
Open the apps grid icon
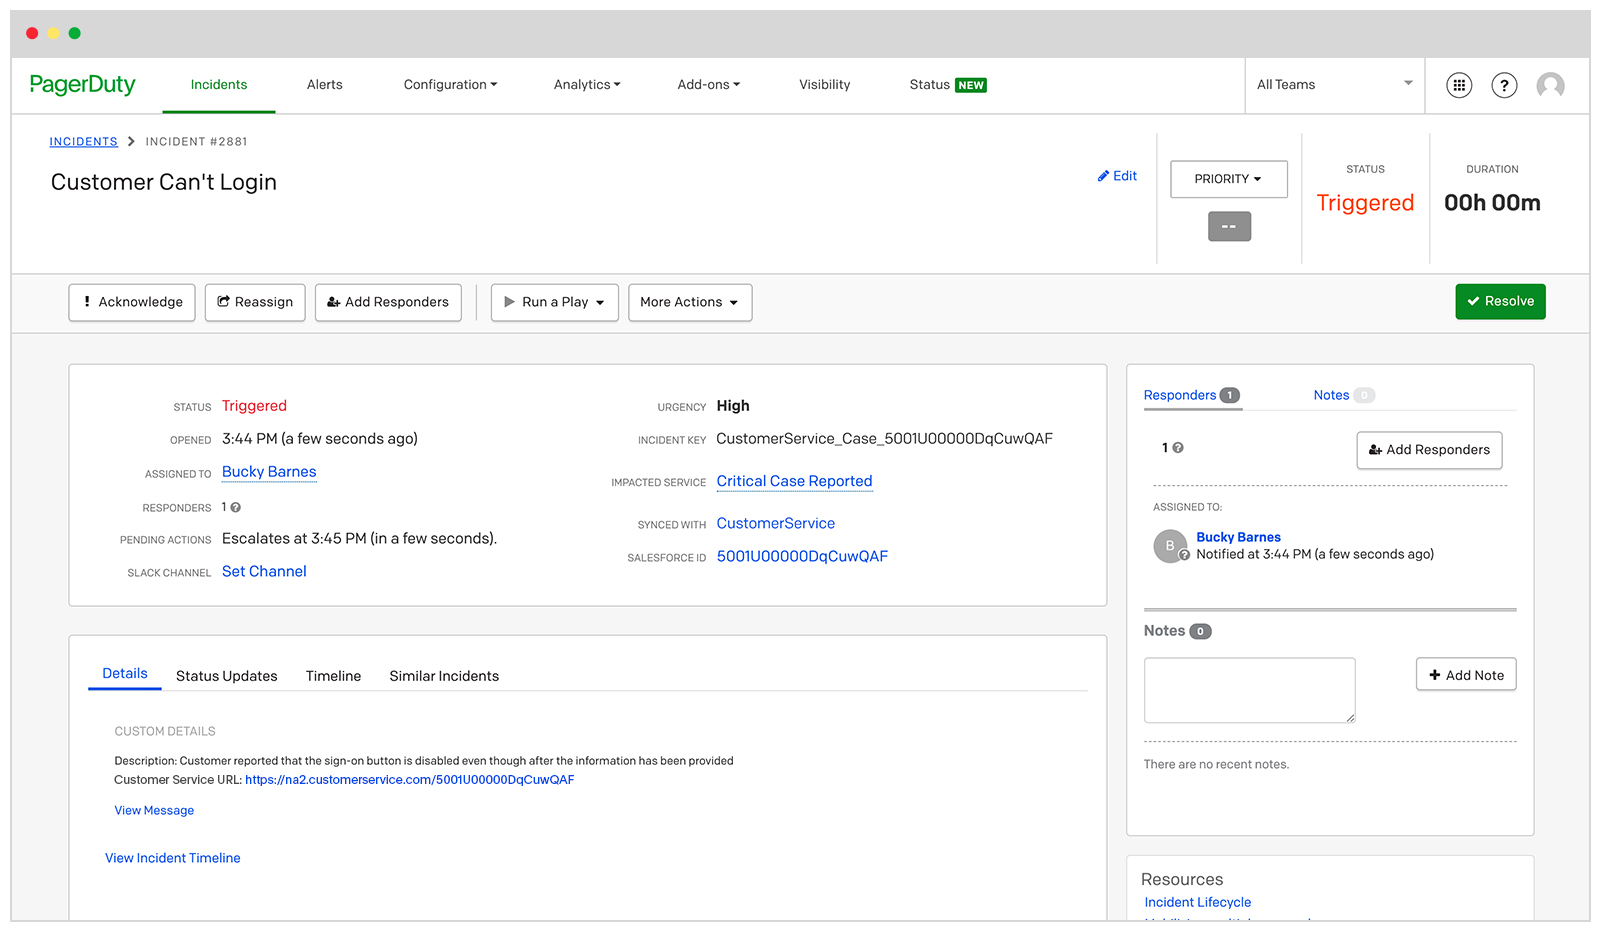(1459, 86)
